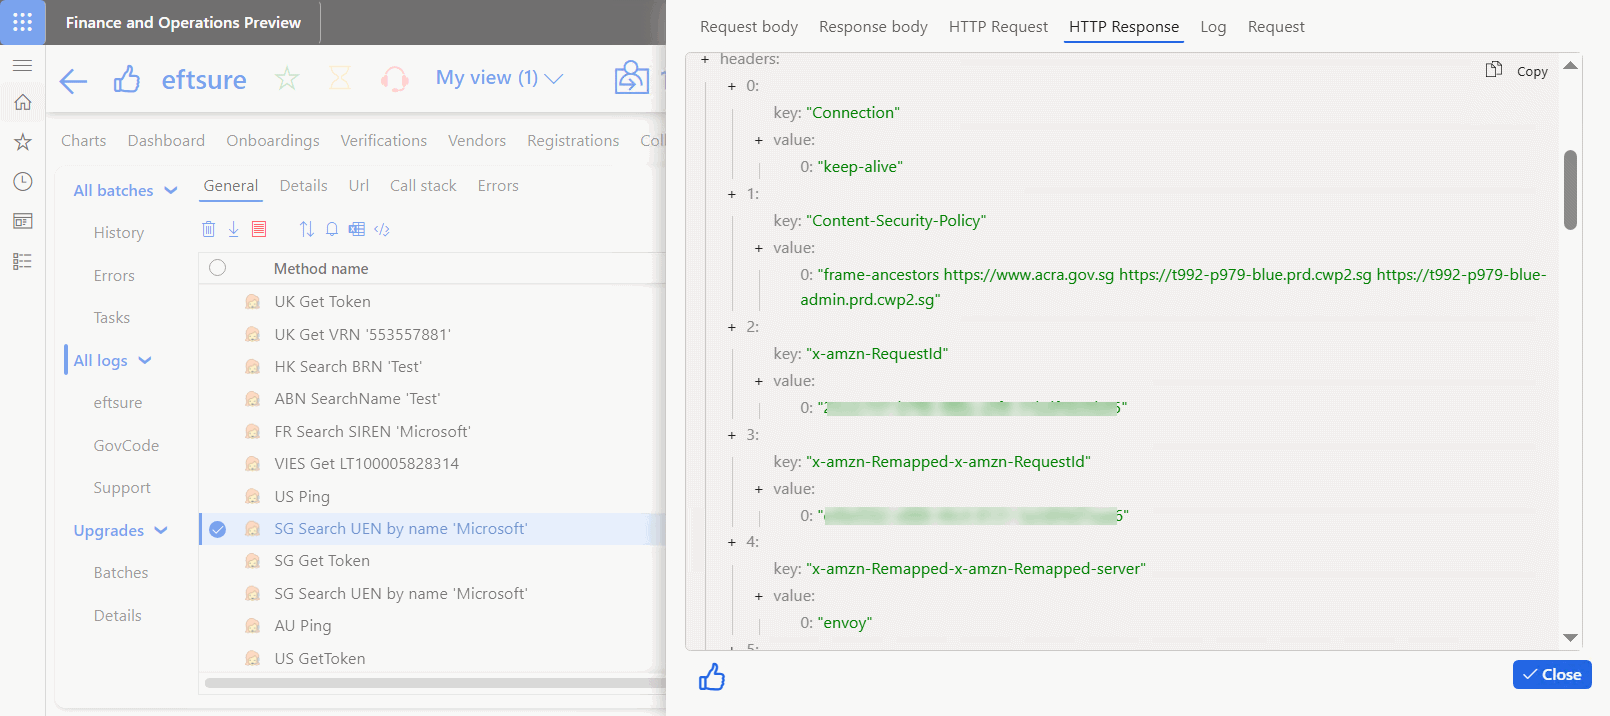
Task: Click the headset support icon
Action: pyautogui.click(x=394, y=79)
